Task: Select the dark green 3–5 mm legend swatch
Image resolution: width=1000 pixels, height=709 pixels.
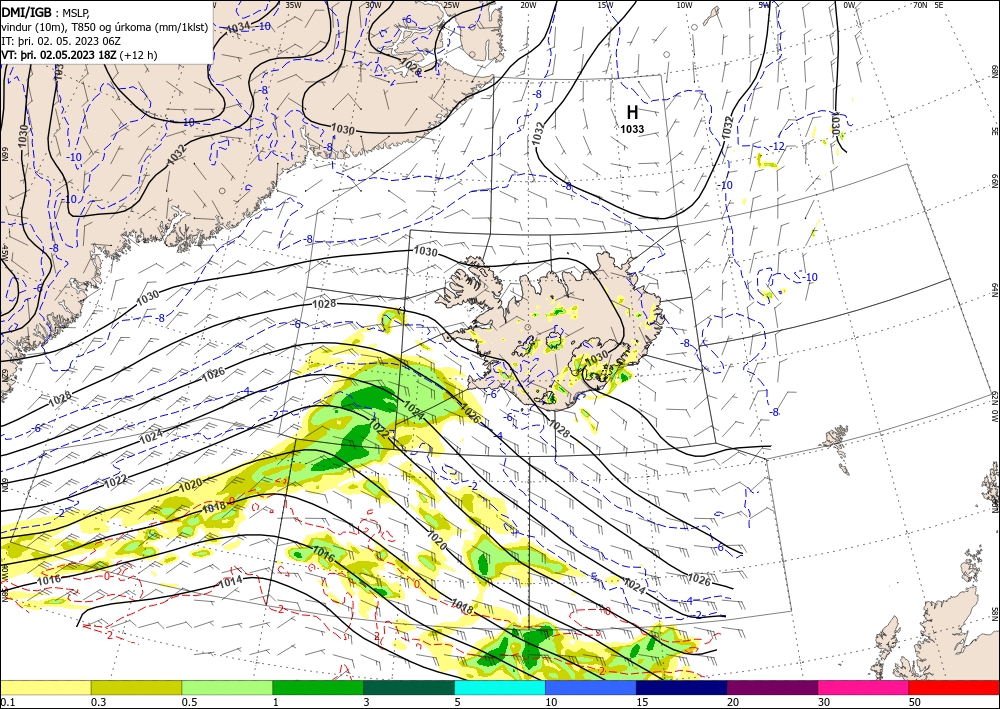Action: coord(409,687)
